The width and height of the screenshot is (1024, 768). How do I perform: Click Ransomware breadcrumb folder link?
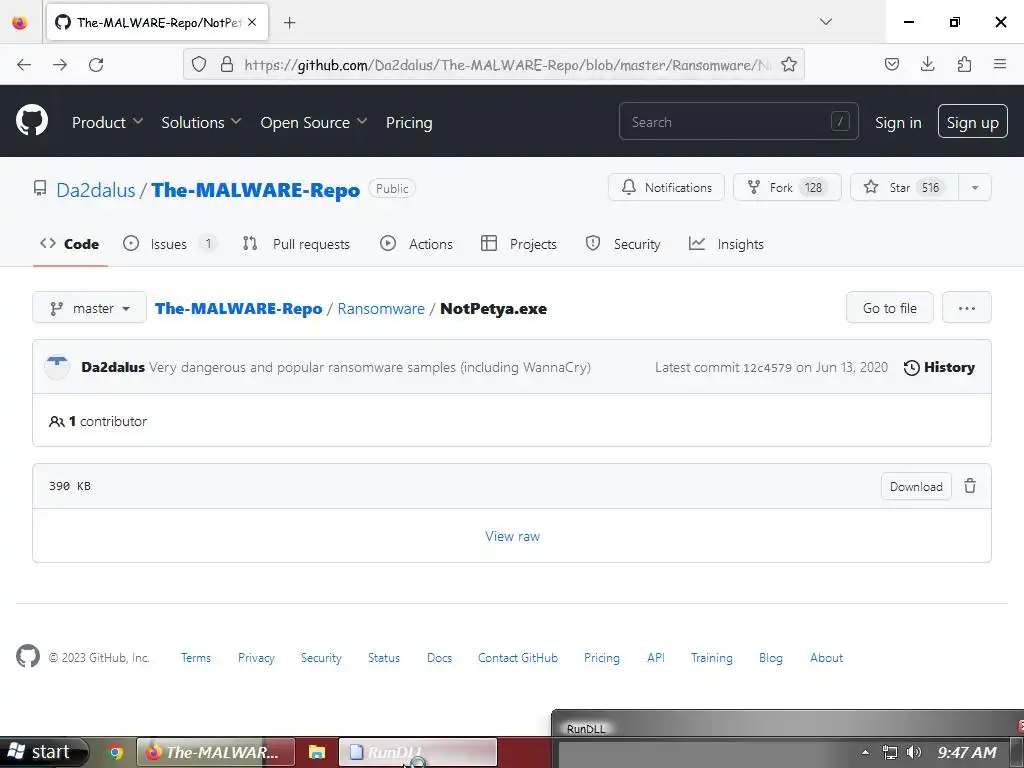point(381,308)
